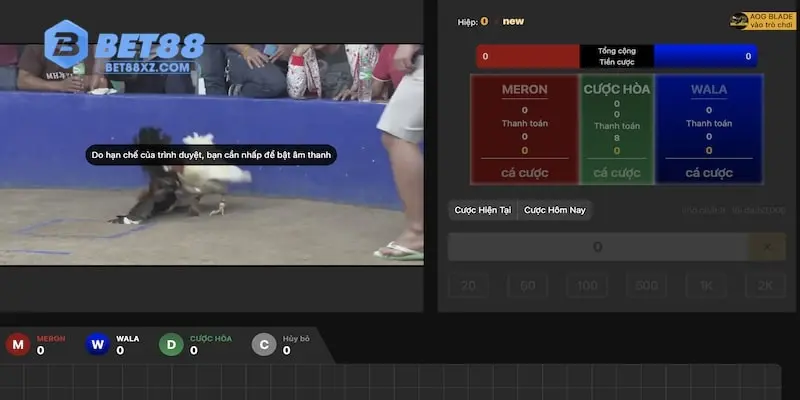
Task: Select the 100 chip amount
Action: point(587,286)
